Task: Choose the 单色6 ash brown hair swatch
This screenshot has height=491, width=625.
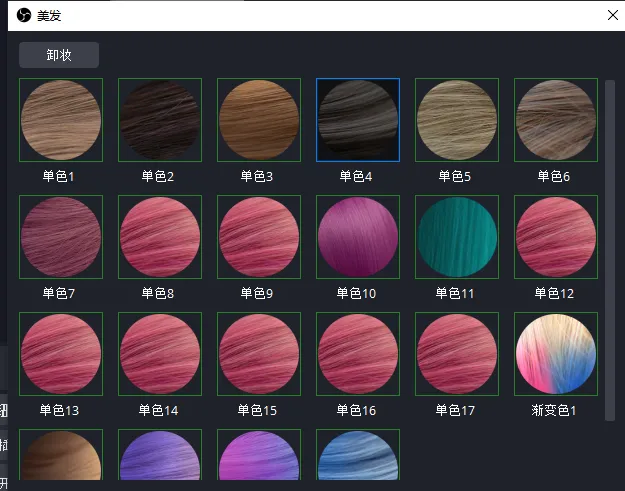Action: [x=556, y=120]
